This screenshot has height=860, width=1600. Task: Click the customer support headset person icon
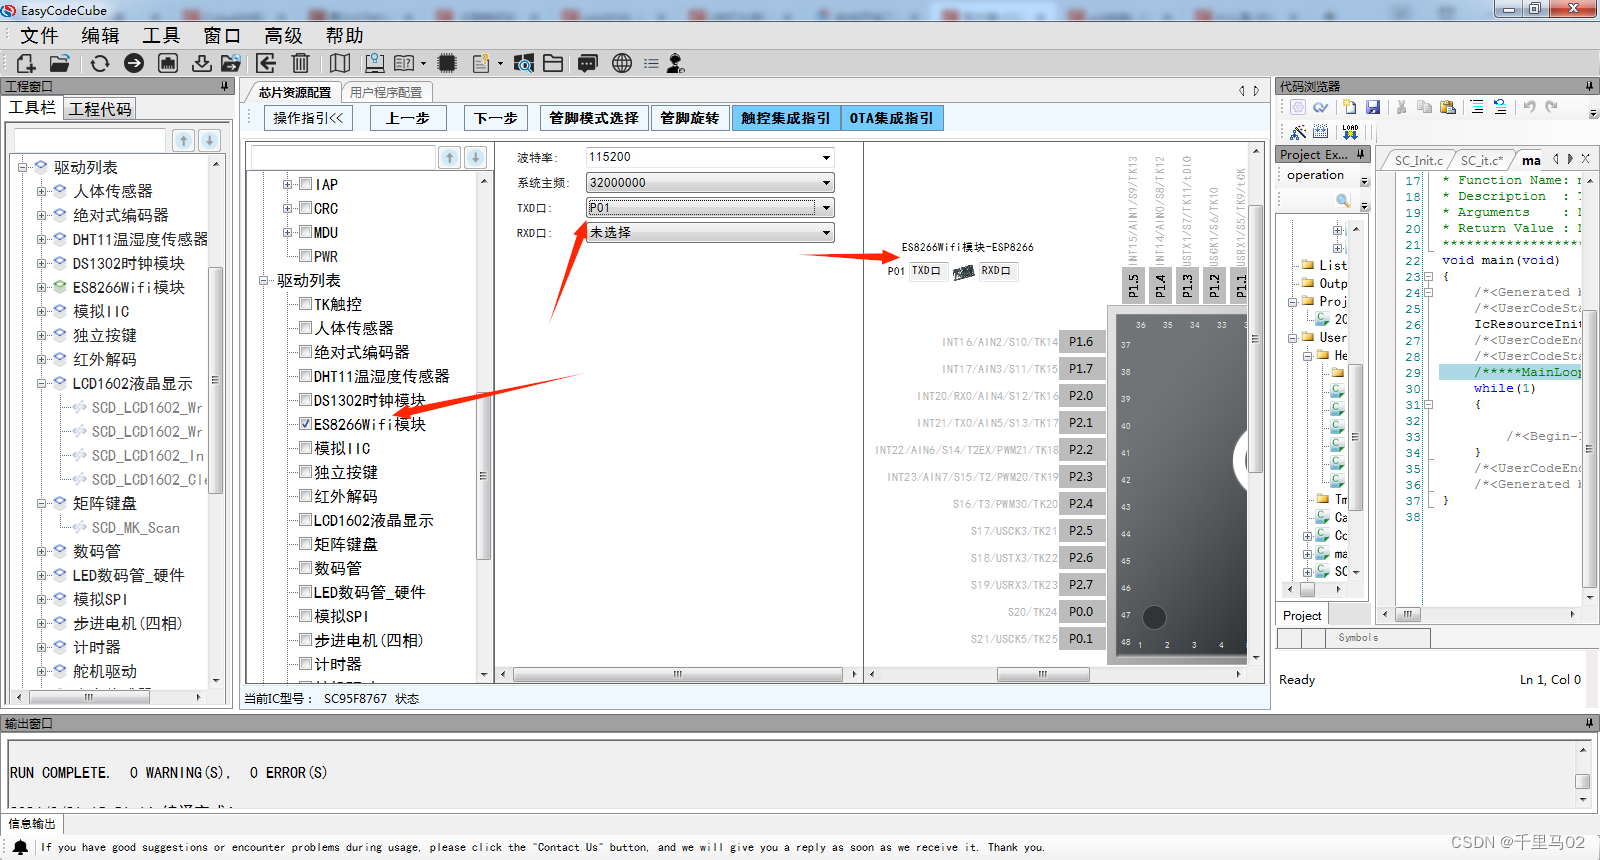pos(676,63)
